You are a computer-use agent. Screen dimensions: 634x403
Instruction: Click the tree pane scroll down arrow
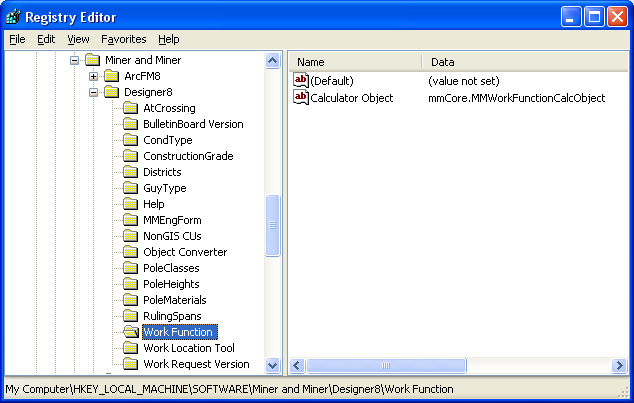tap(273, 366)
